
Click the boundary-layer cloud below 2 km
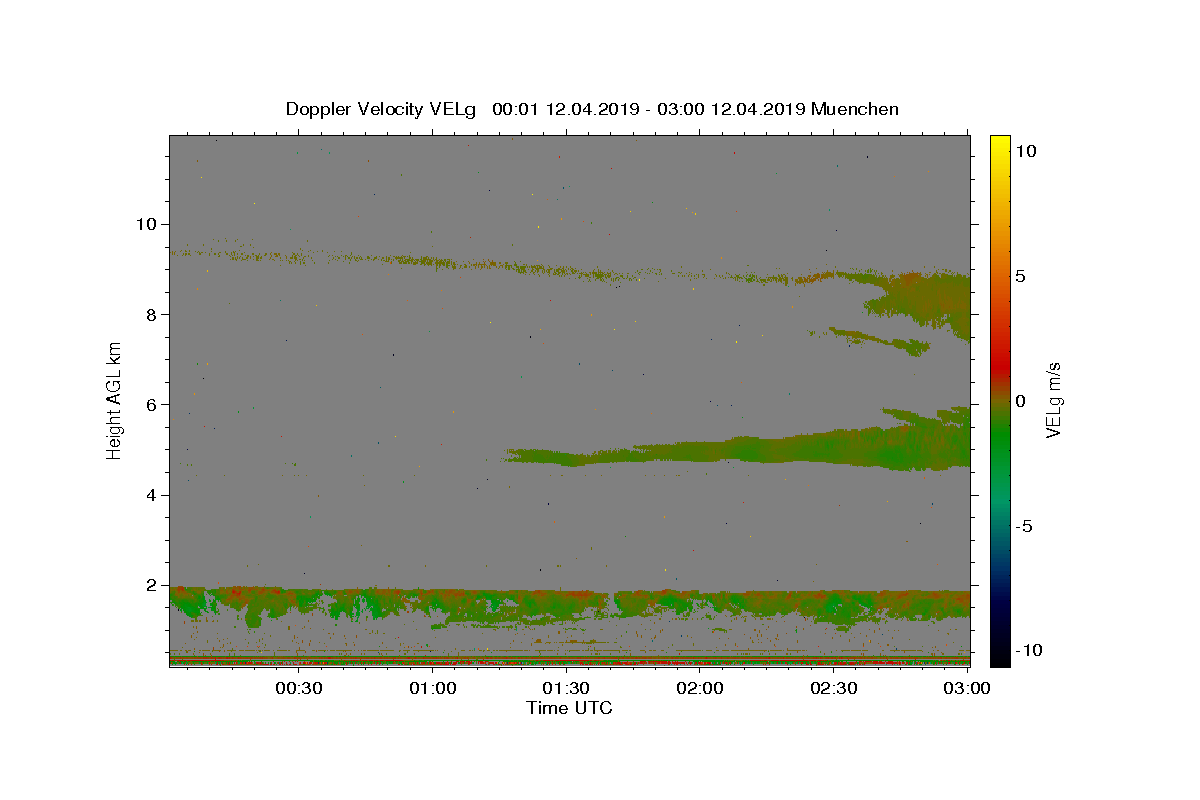569,603
